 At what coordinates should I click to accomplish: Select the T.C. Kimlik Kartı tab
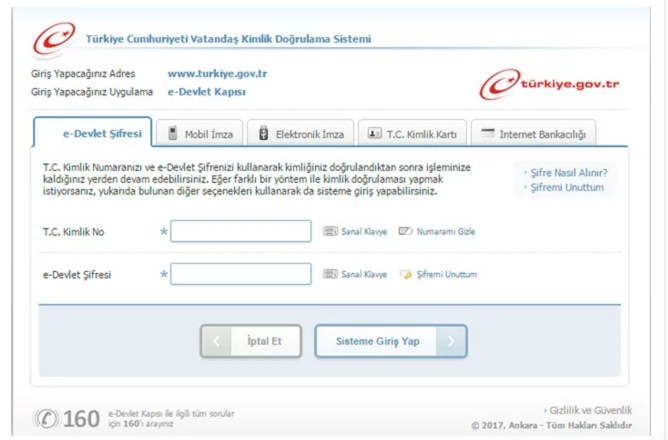tap(412, 133)
